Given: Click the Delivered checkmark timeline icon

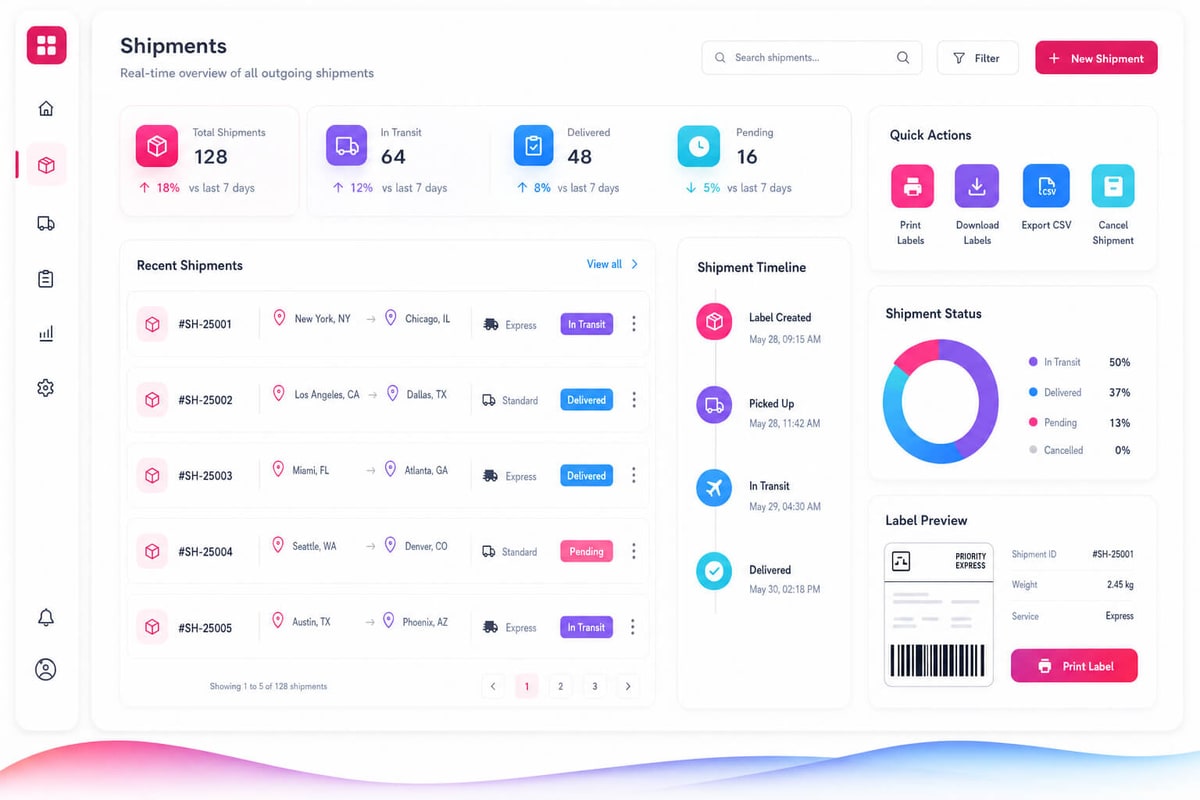Looking at the screenshot, I should tap(714, 572).
